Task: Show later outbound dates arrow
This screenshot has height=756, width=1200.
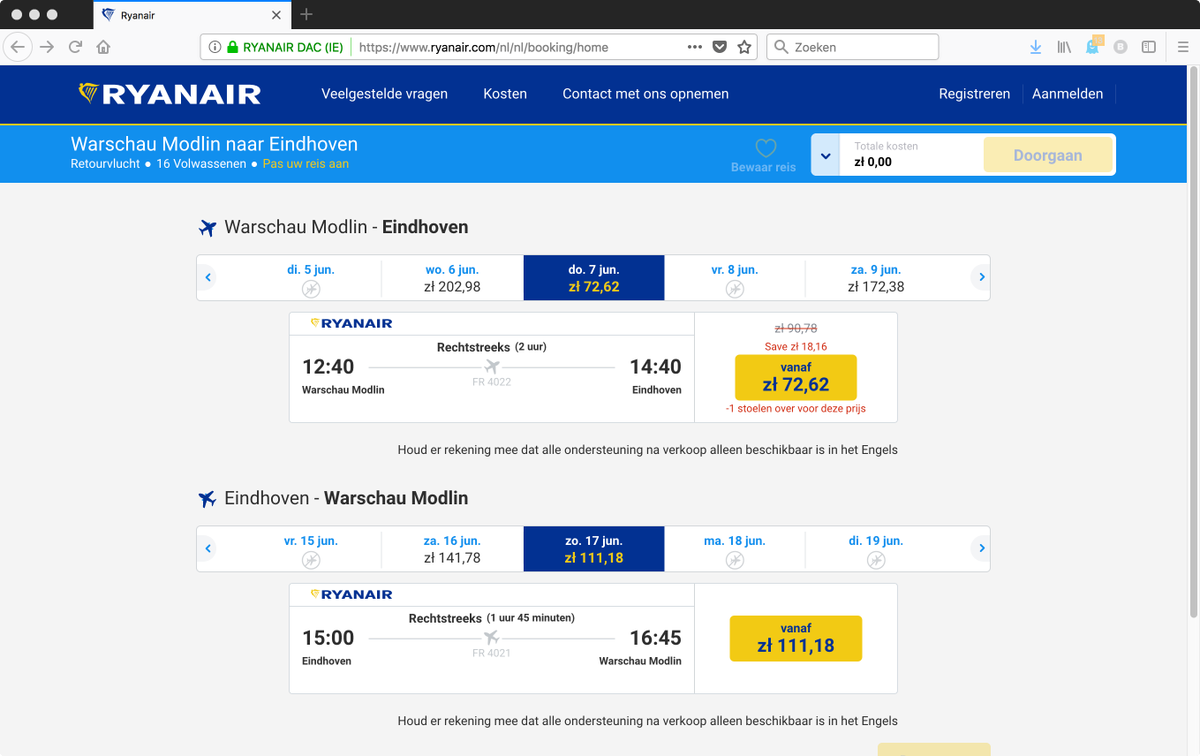Action: coord(981,277)
